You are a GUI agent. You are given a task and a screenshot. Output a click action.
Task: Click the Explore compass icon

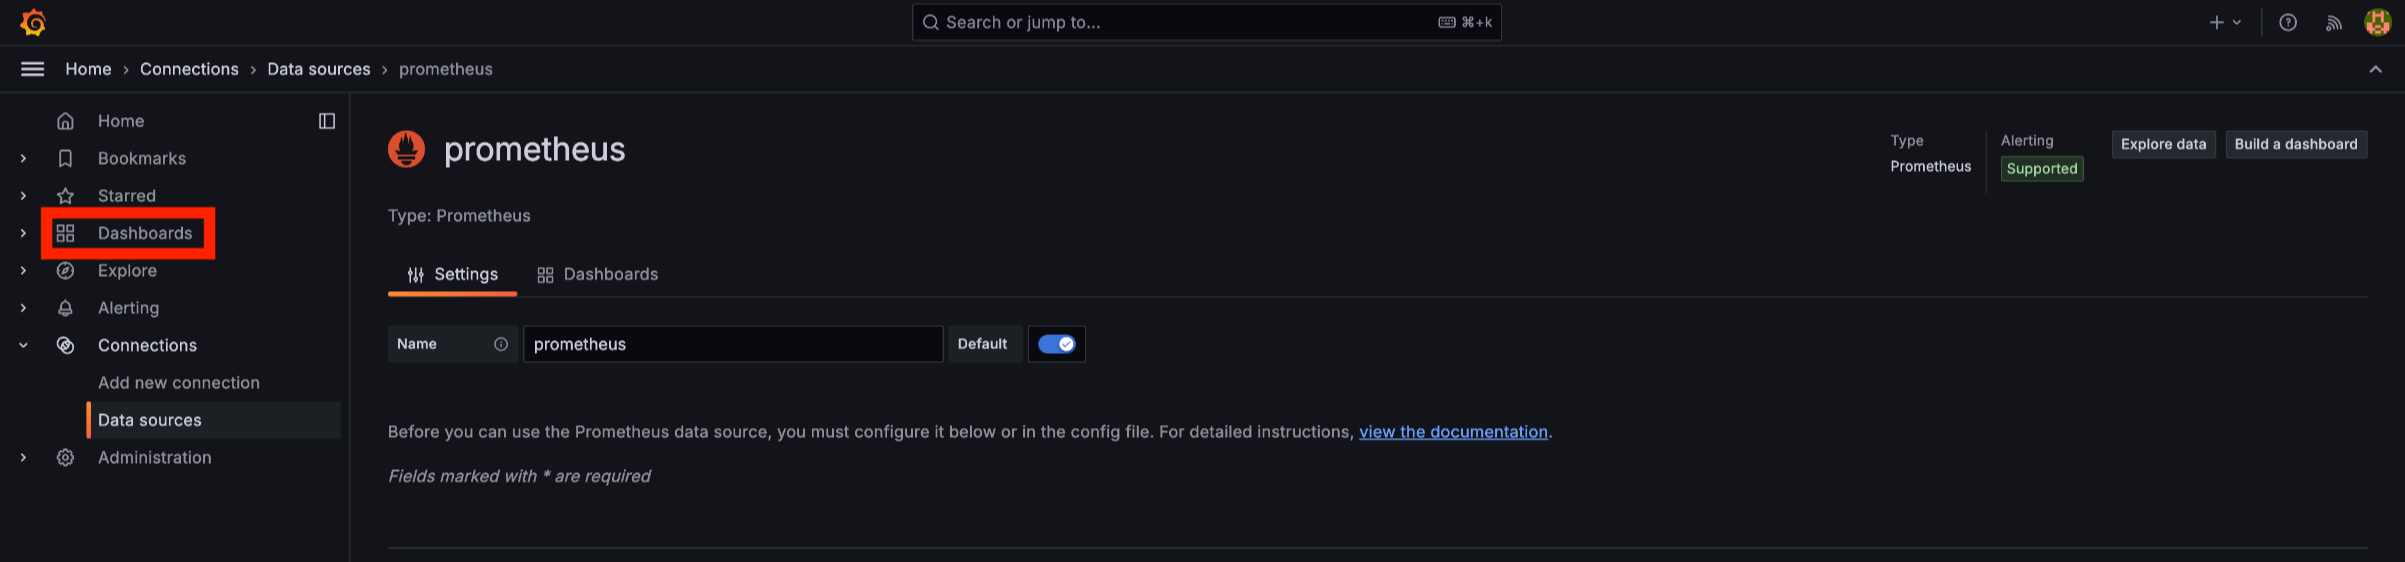click(x=65, y=271)
